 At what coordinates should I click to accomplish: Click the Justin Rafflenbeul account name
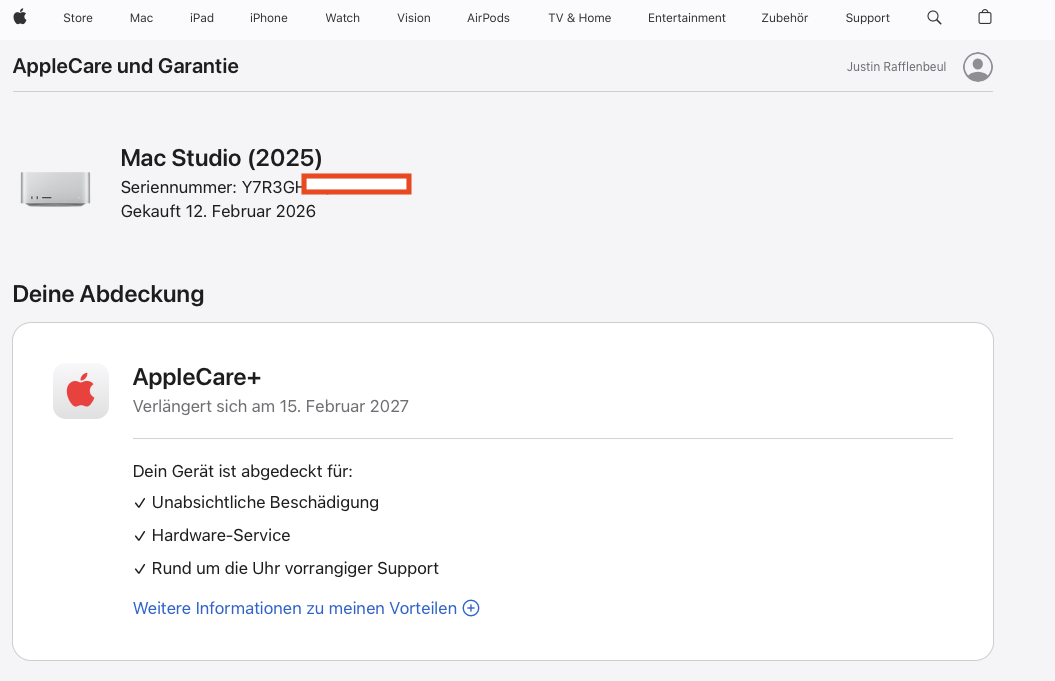896,67
